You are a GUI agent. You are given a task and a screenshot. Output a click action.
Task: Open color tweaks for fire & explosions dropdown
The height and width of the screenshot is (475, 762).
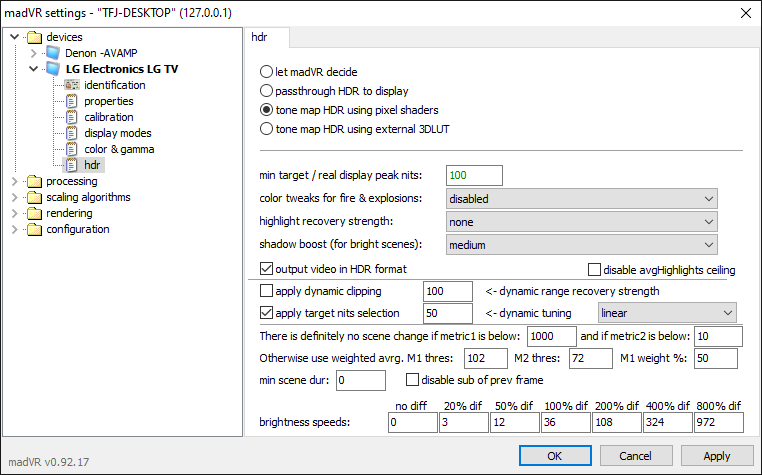[x=581, y=199]
